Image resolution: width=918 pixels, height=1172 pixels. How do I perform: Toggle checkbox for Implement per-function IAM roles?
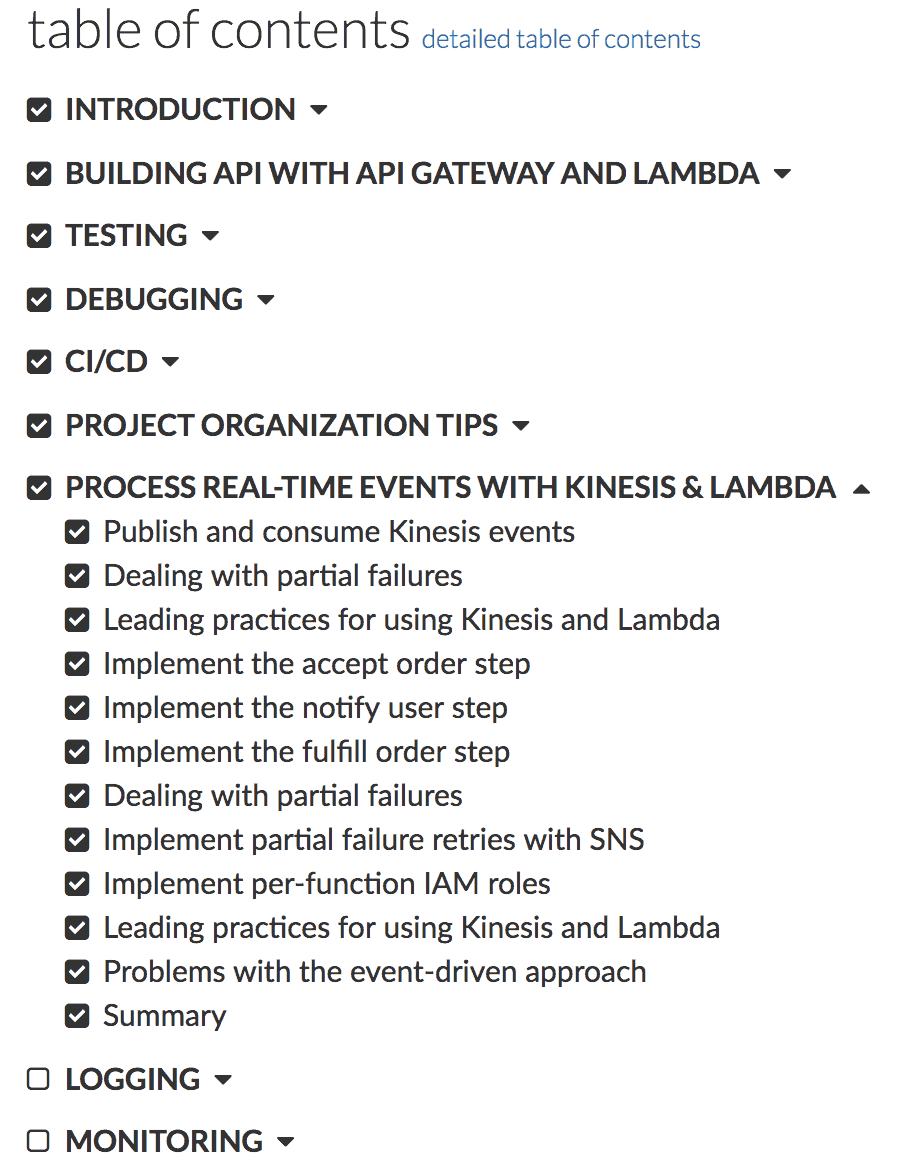(x=77, y=885)
